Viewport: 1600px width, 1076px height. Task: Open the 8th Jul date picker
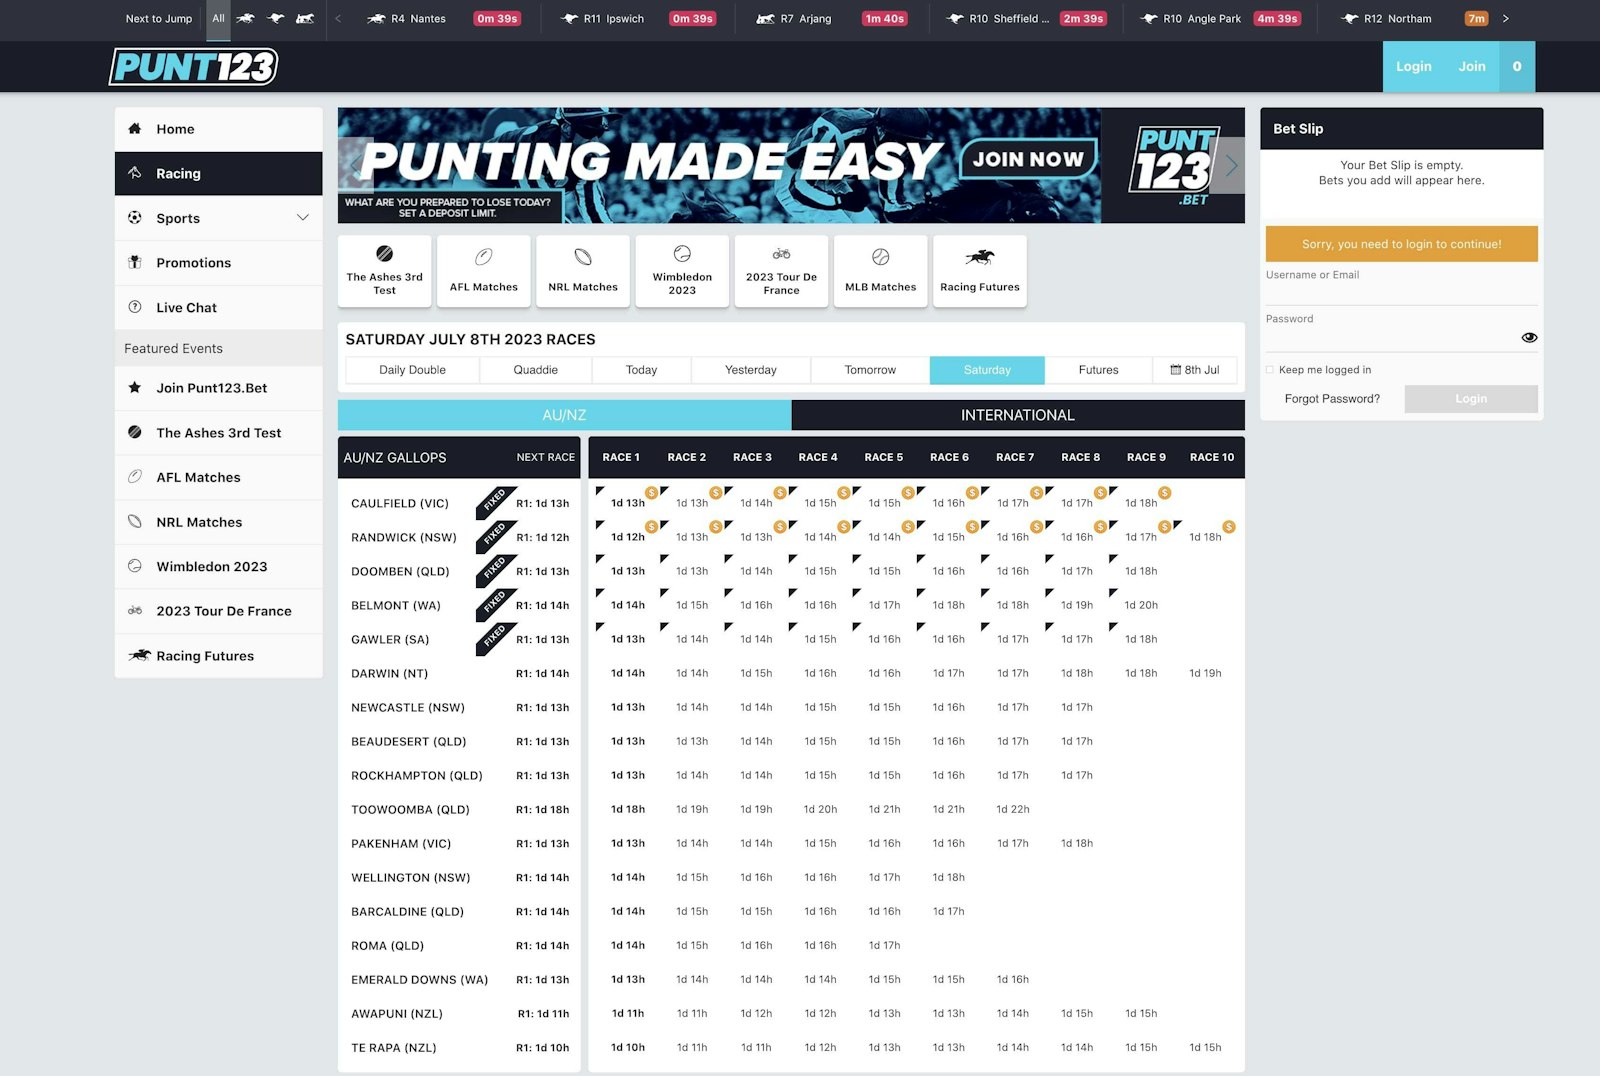click(1194, 370)
